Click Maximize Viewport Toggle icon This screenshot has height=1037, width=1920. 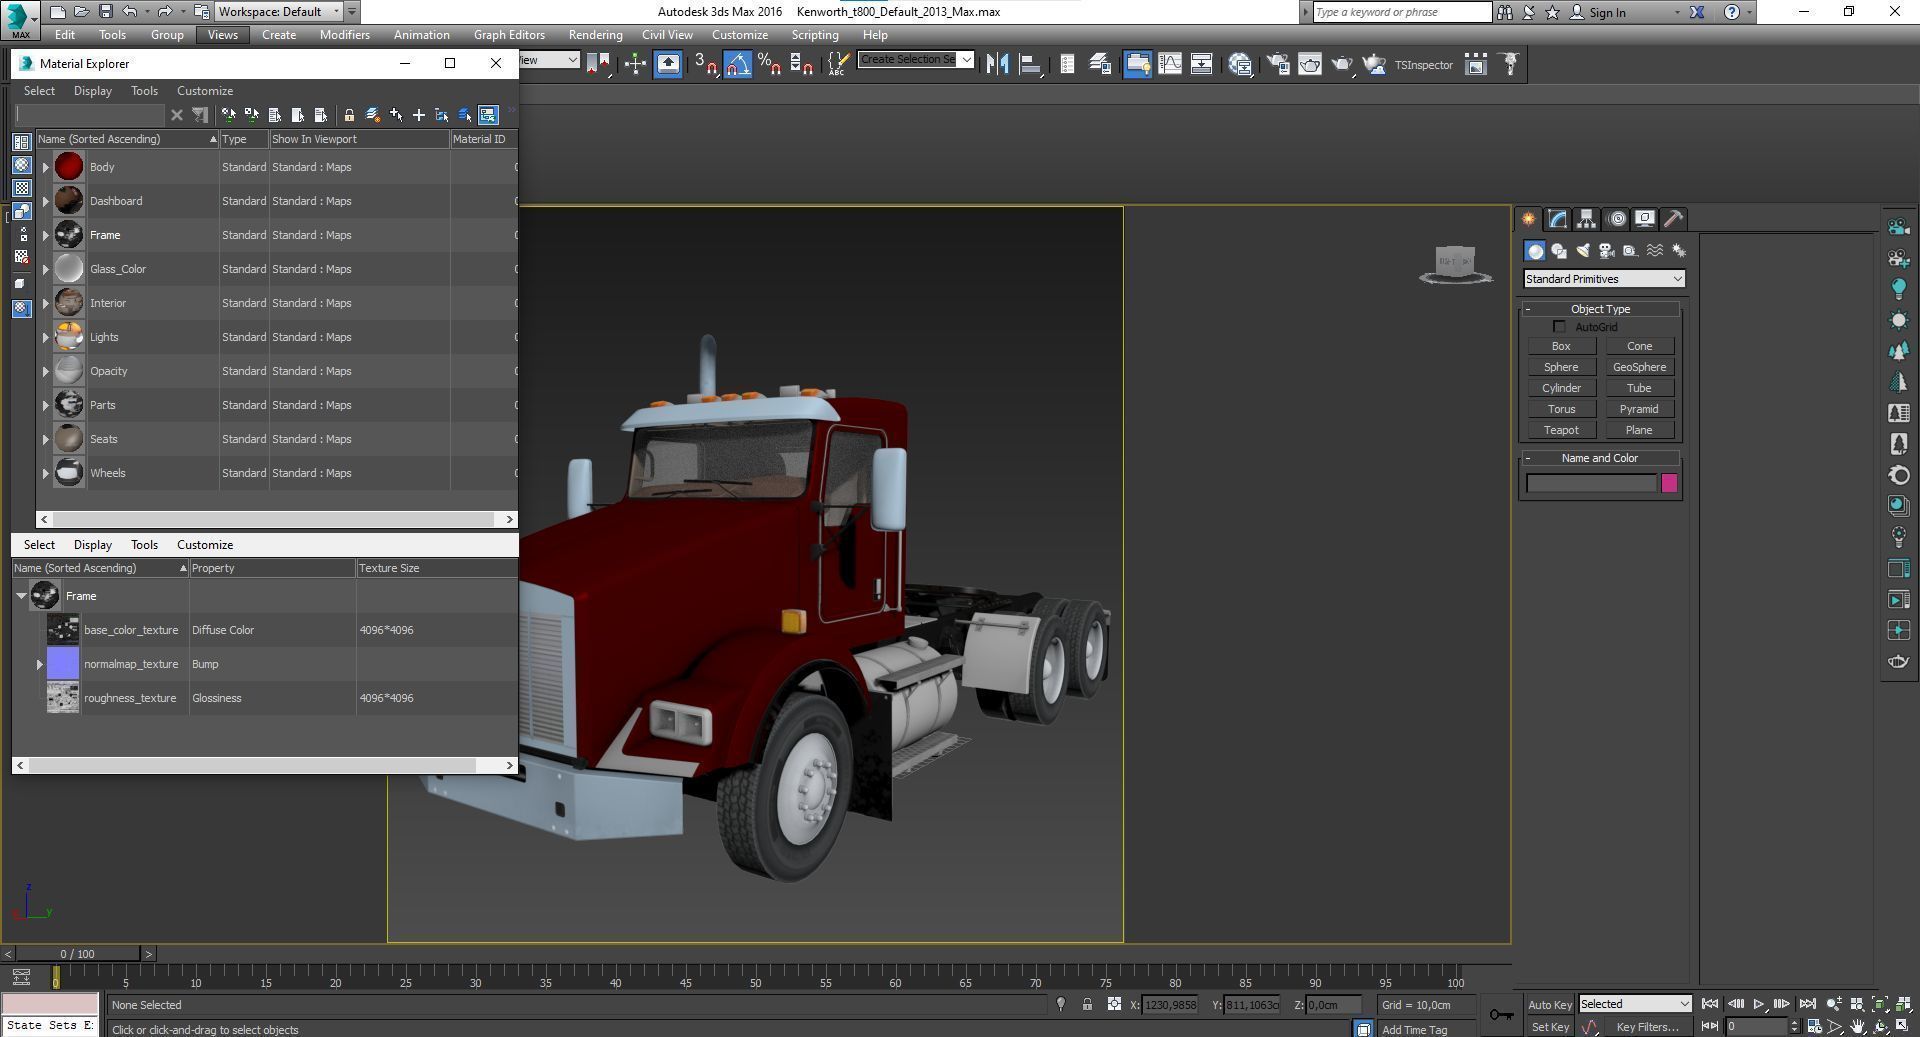click(1902, 1026)
